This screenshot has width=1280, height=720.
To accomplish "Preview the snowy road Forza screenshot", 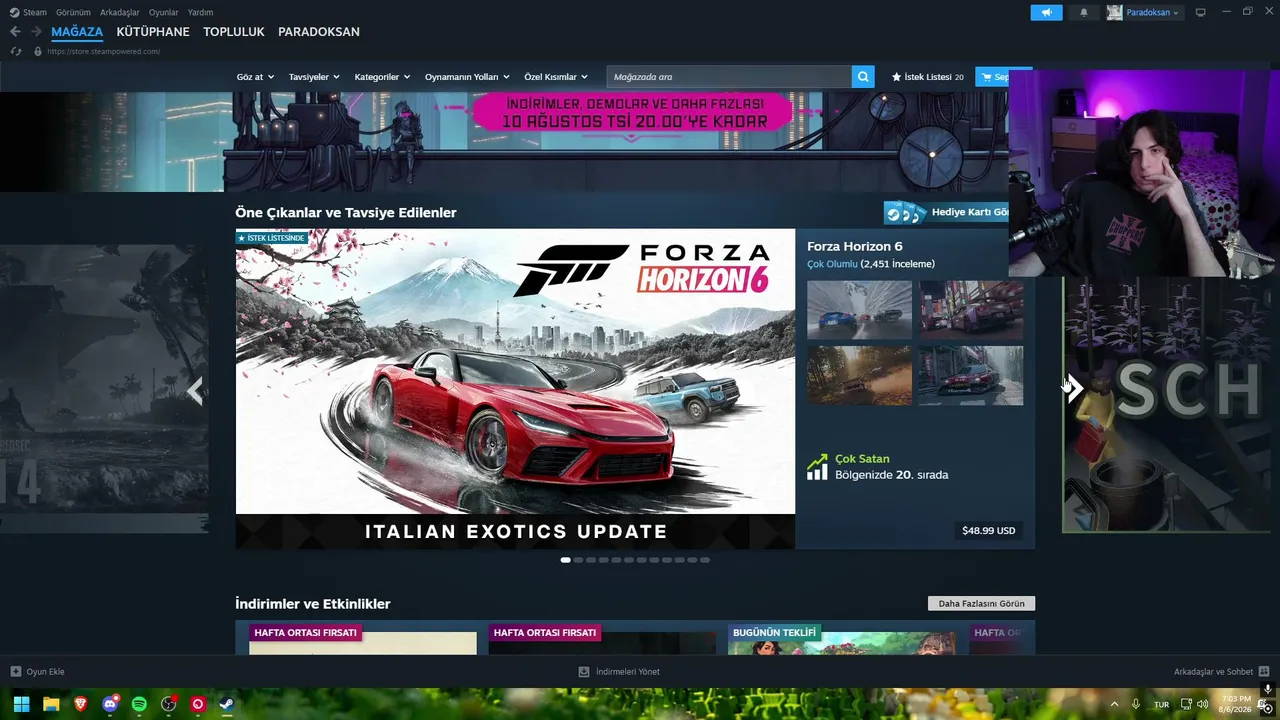I will tap(859, 310).
